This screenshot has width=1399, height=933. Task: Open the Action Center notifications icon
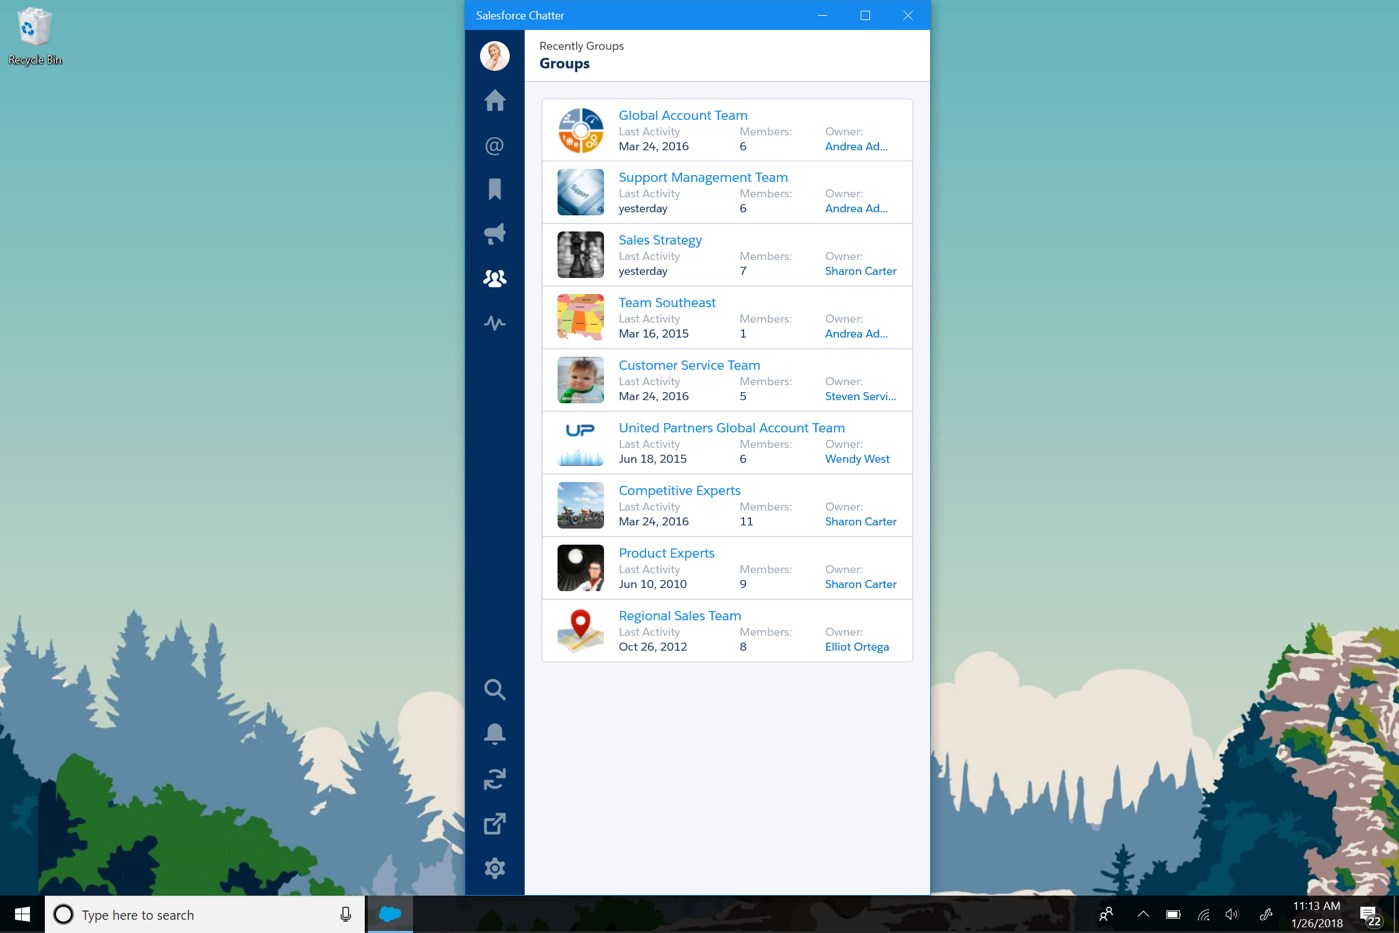click(1371, 914)
